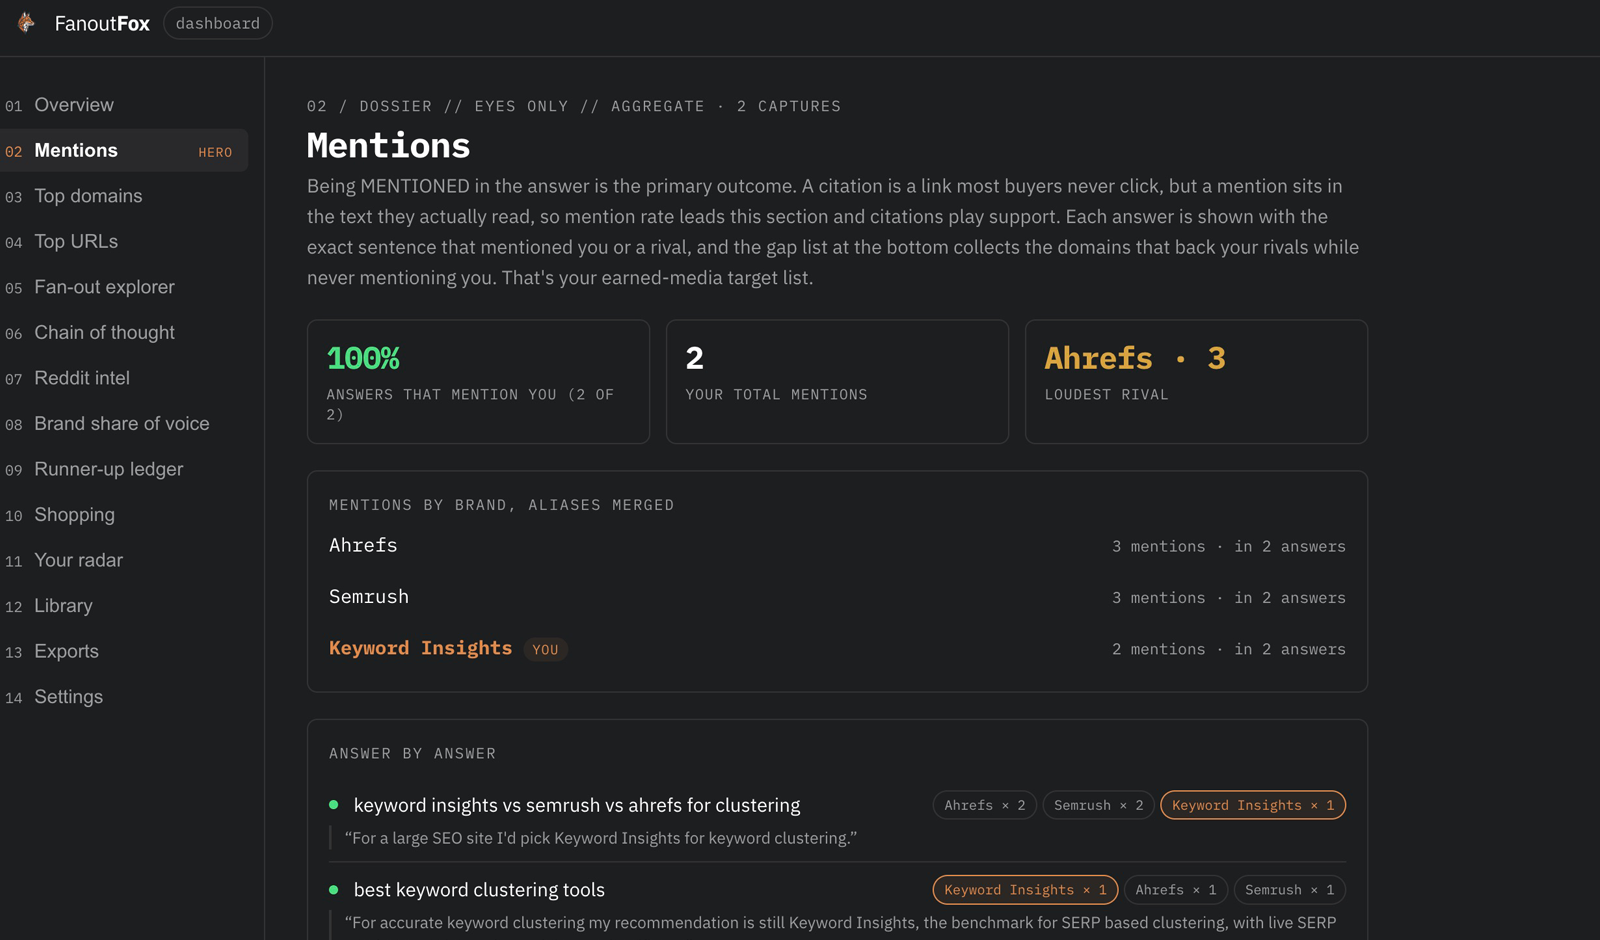
Task: Click '2 mentions · in 2 answers' text
Action: tap(1229, 649)
